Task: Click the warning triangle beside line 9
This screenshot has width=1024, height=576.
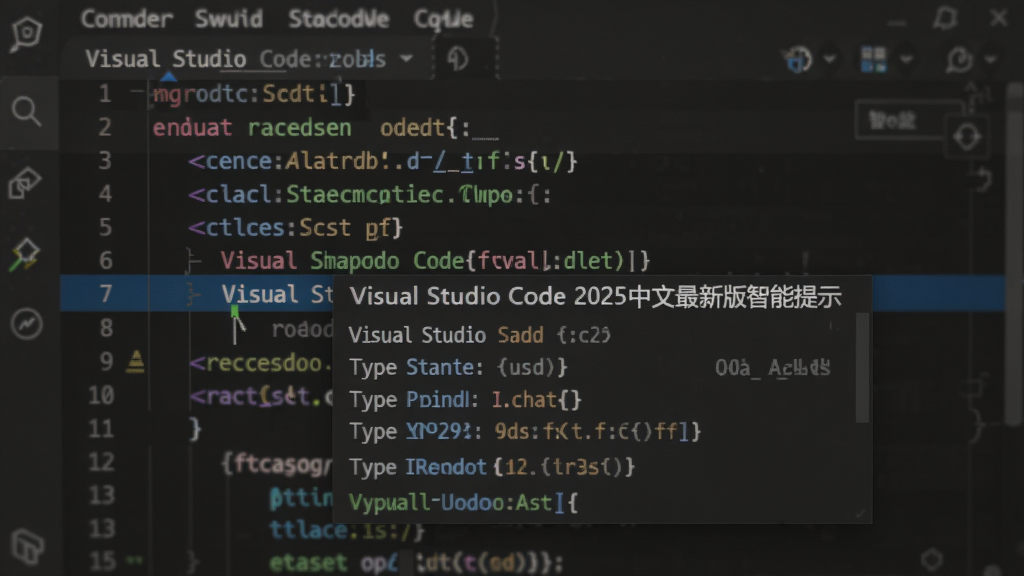Action: click(x=135, y=361)
